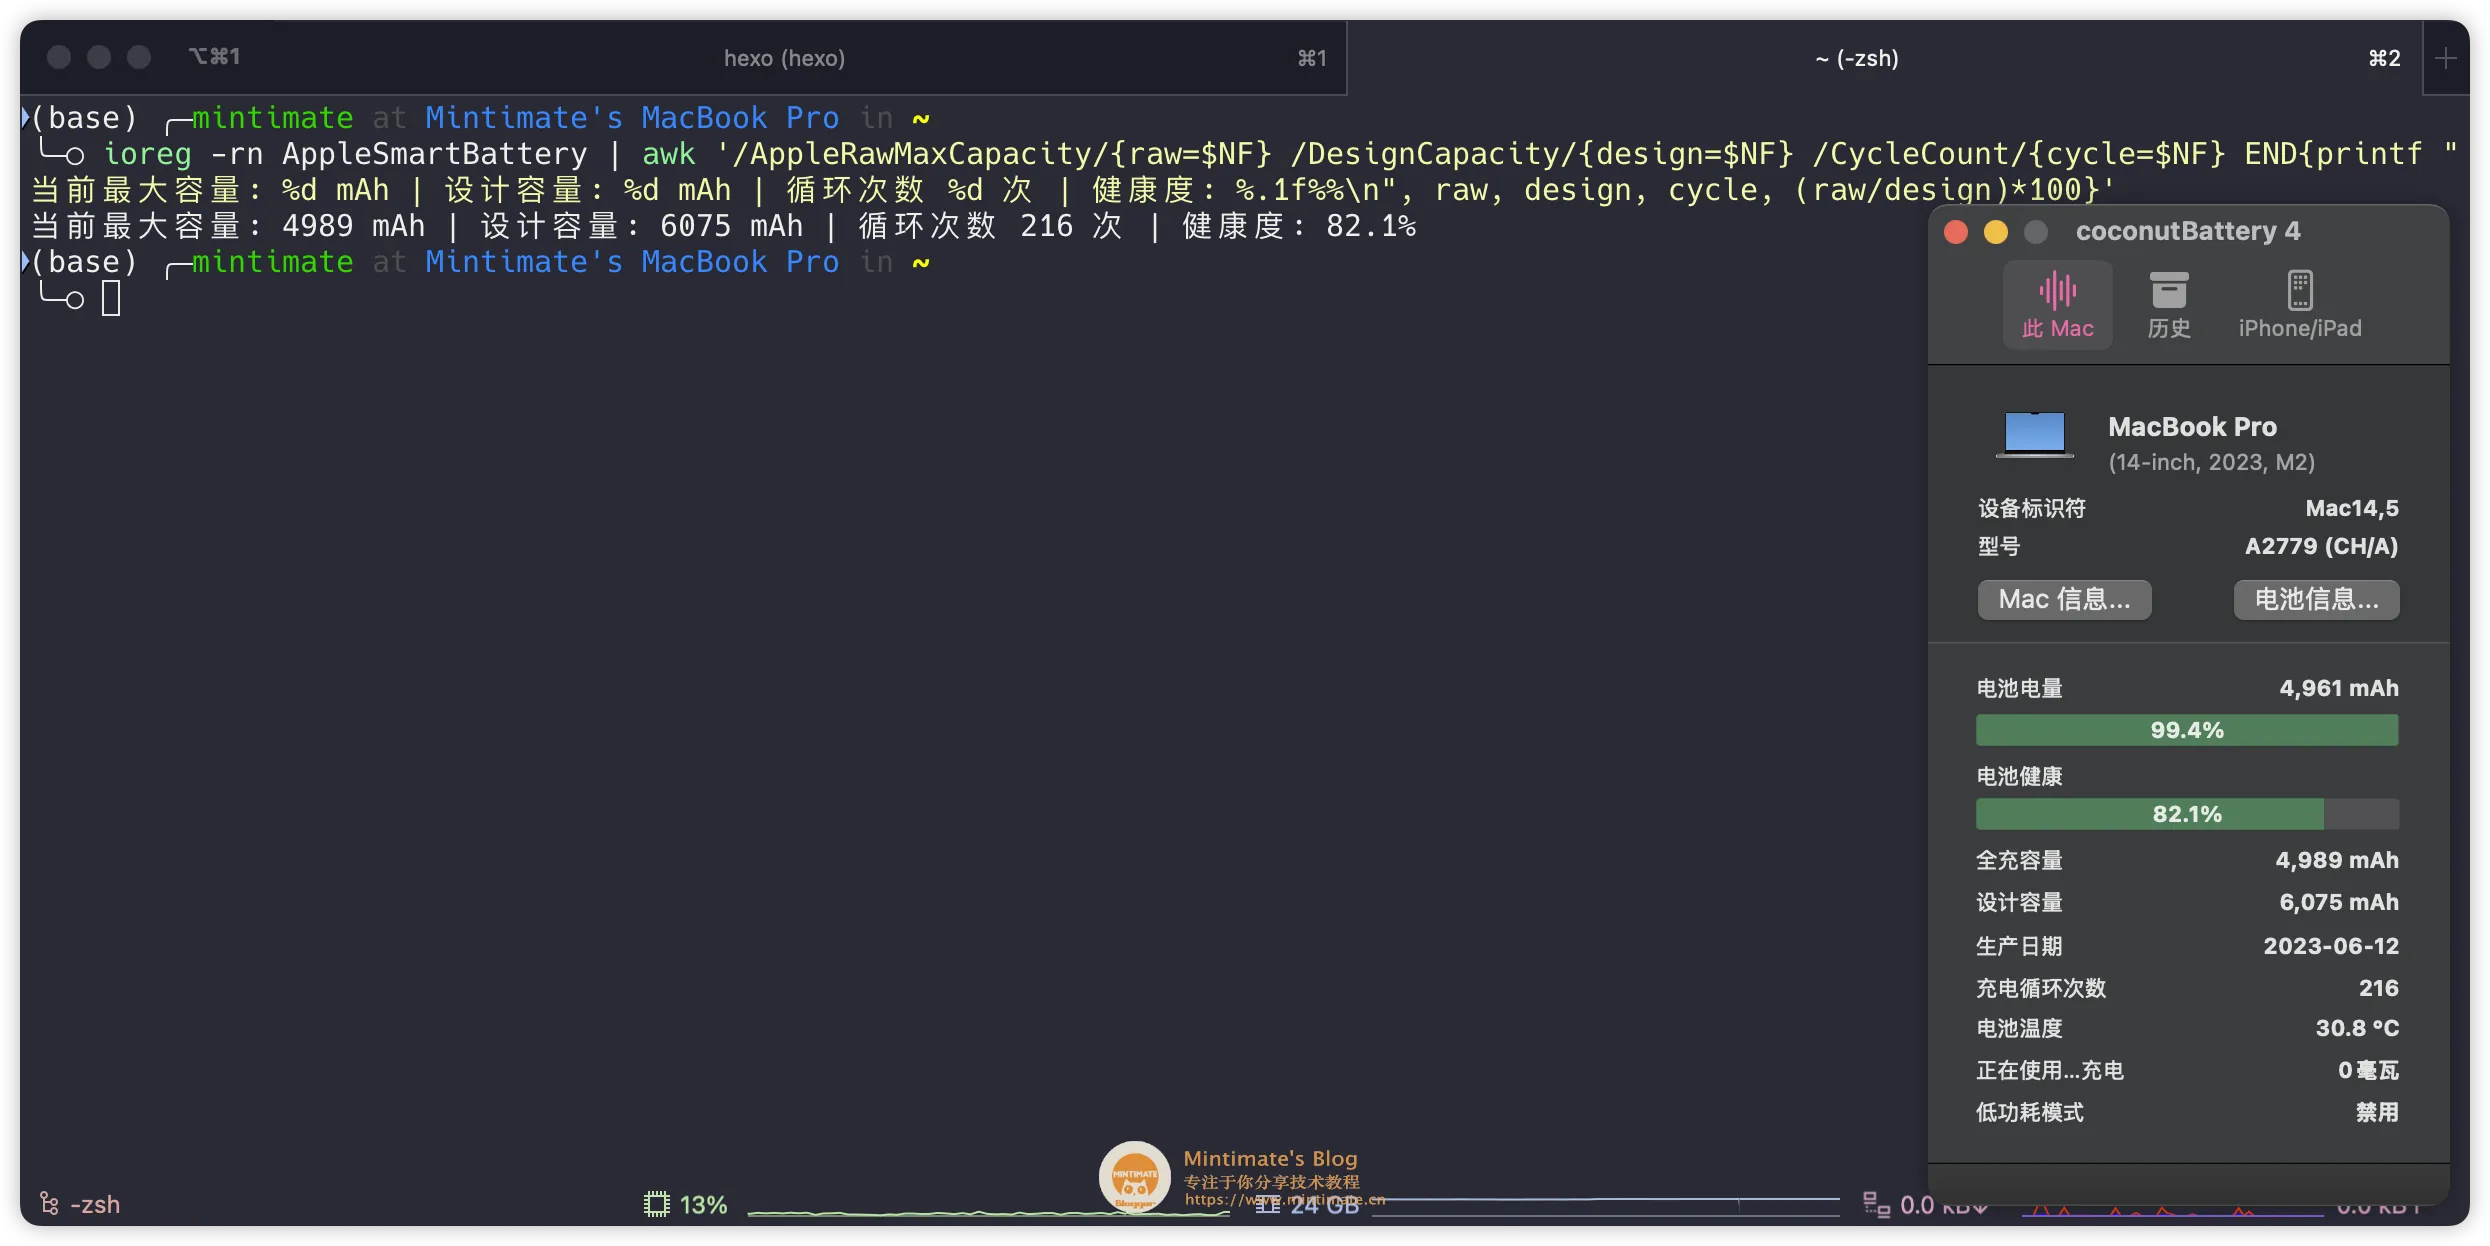
Task: Open the 历史 history tab in coconutBattery
Action: coord(2168,305)
